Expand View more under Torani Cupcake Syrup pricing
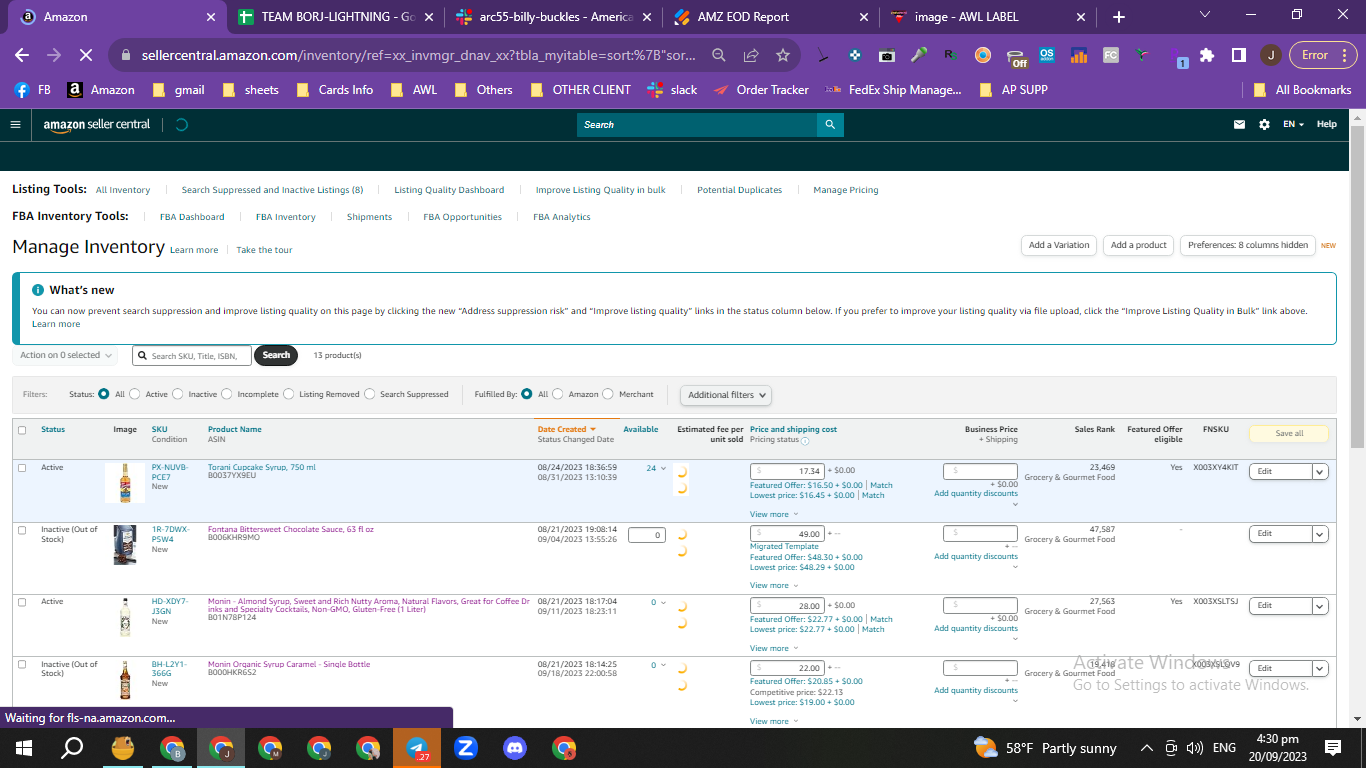1366x768 pixels. 773,514
